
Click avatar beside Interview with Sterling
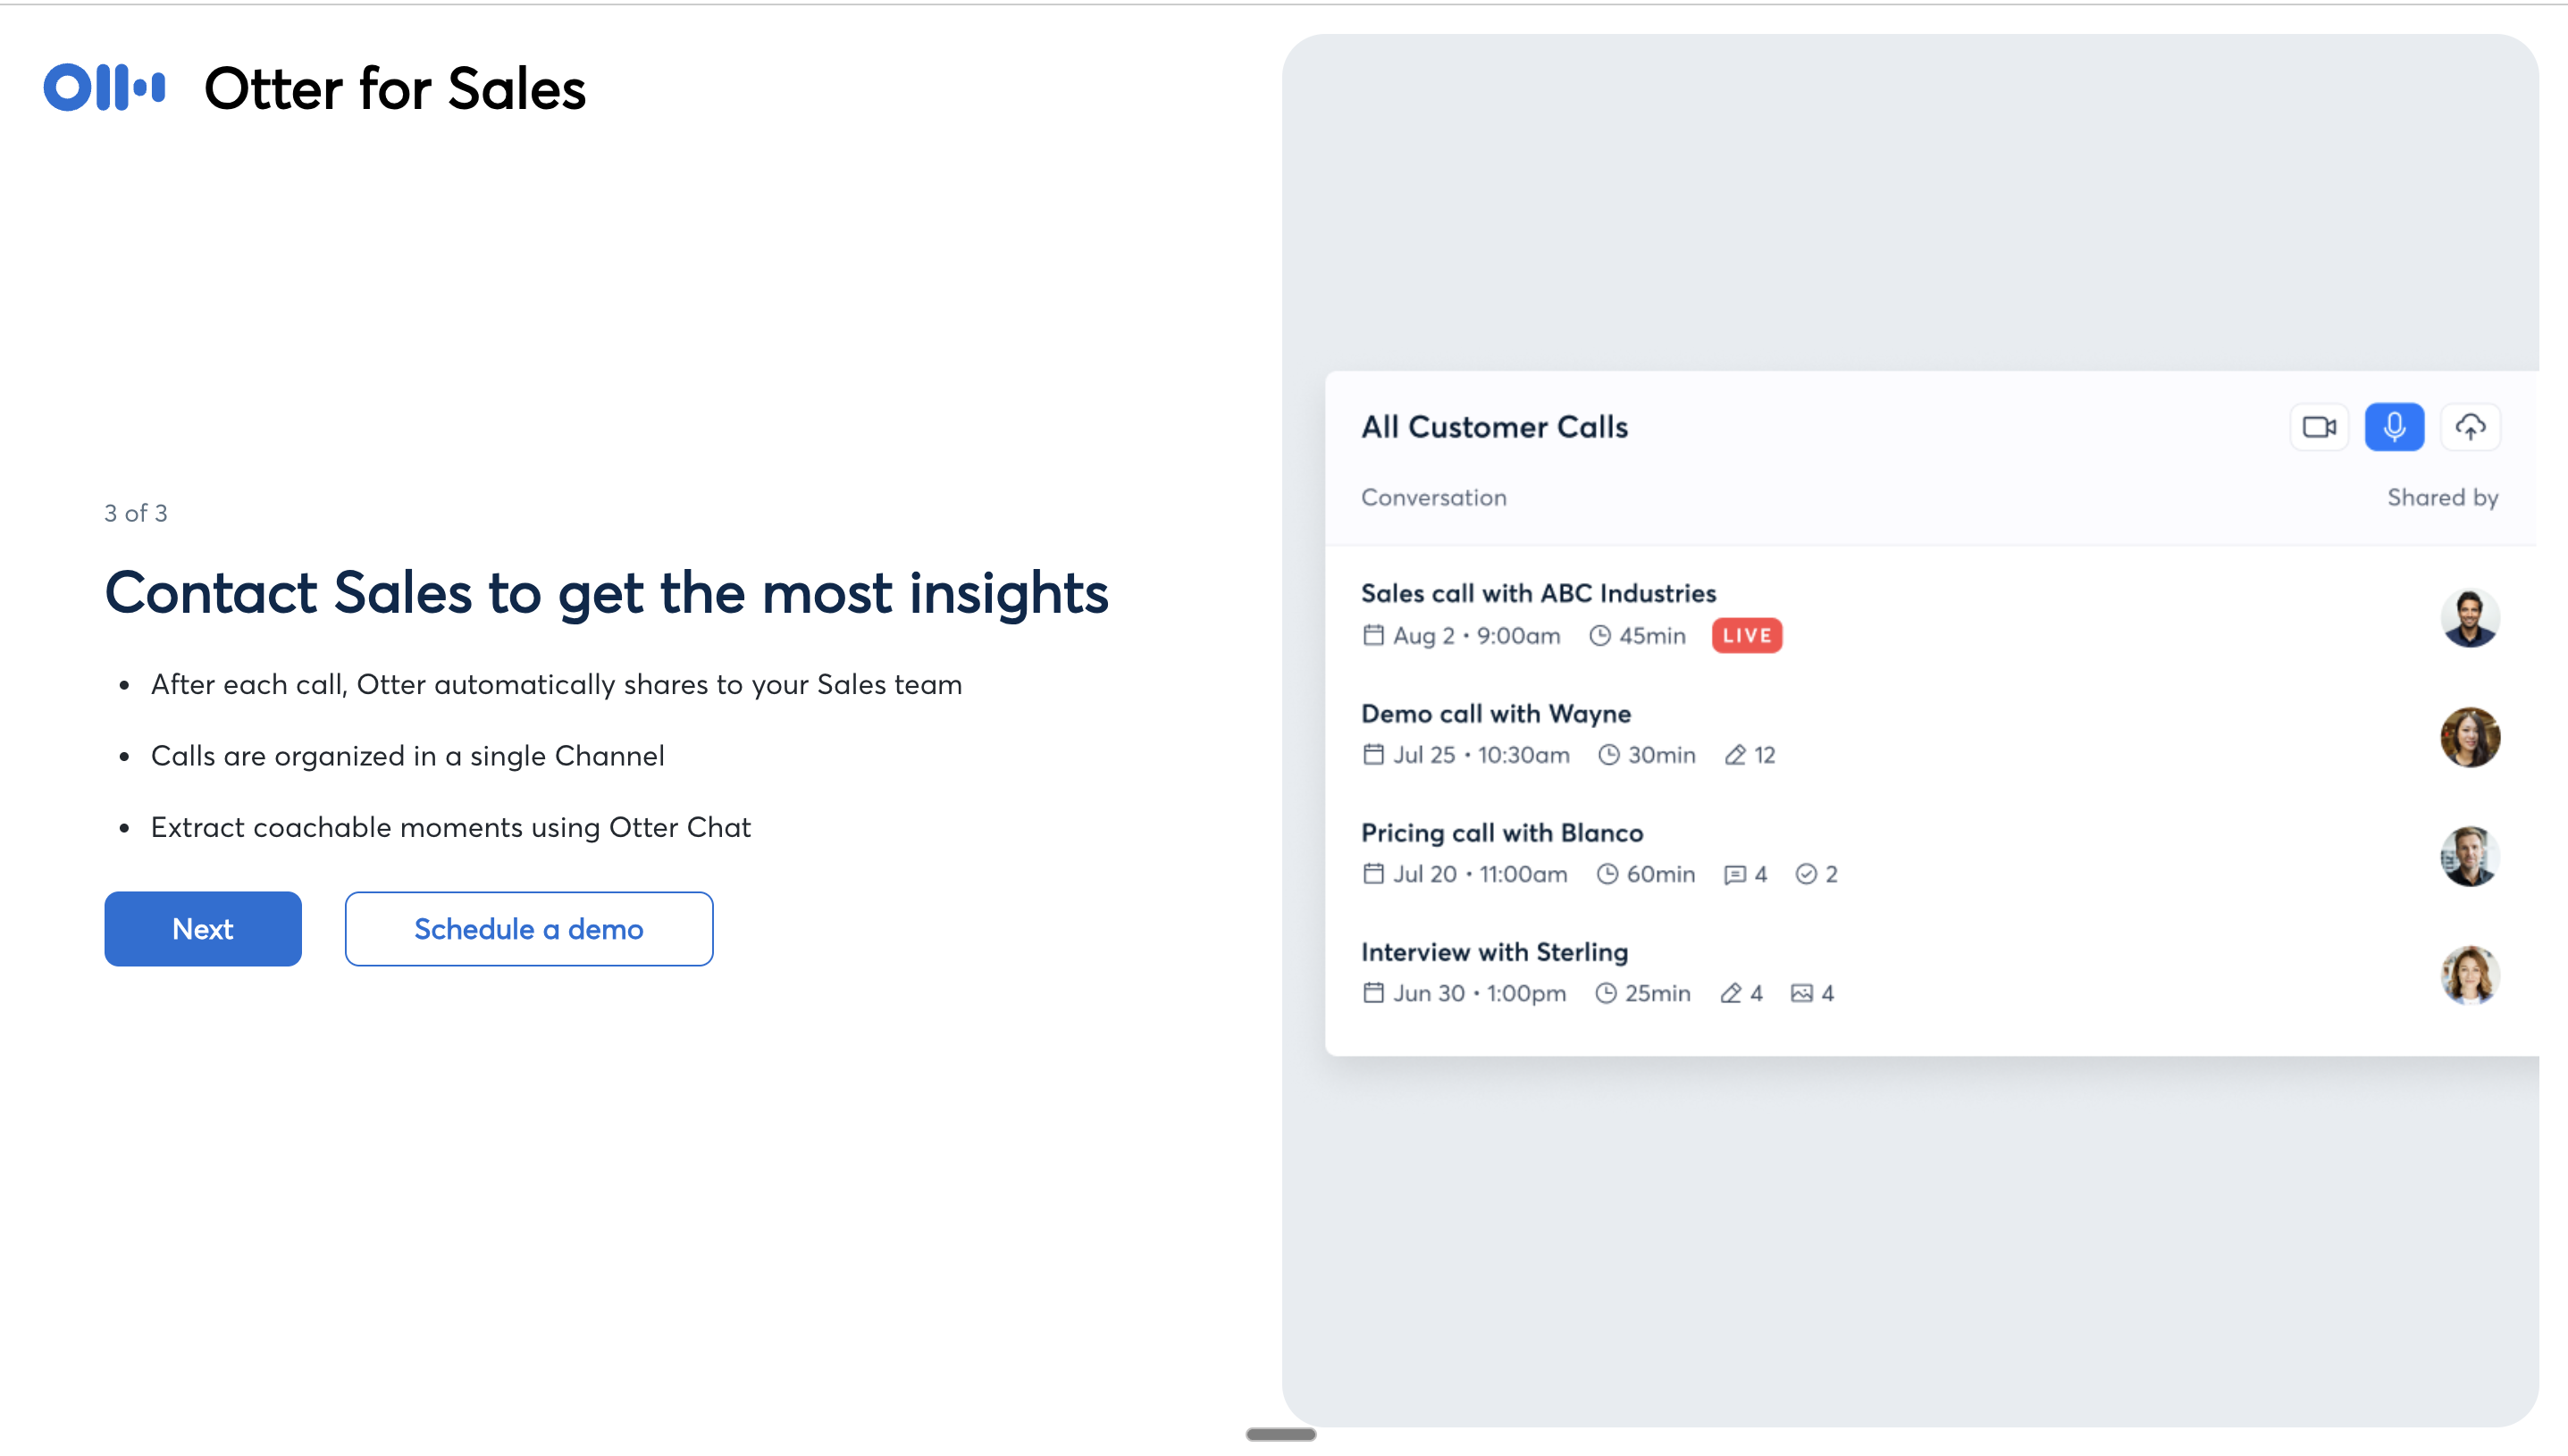point(2470,975)
